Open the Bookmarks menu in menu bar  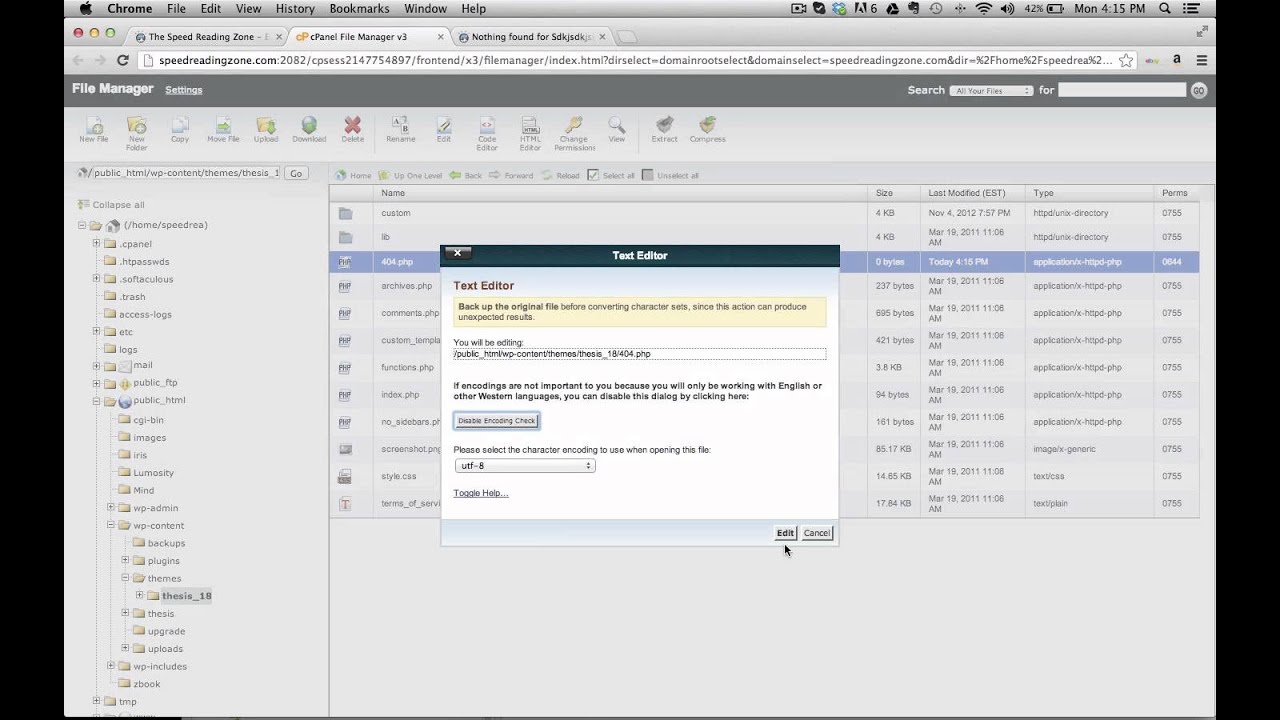pyautogui.click(x=359, y=8)
